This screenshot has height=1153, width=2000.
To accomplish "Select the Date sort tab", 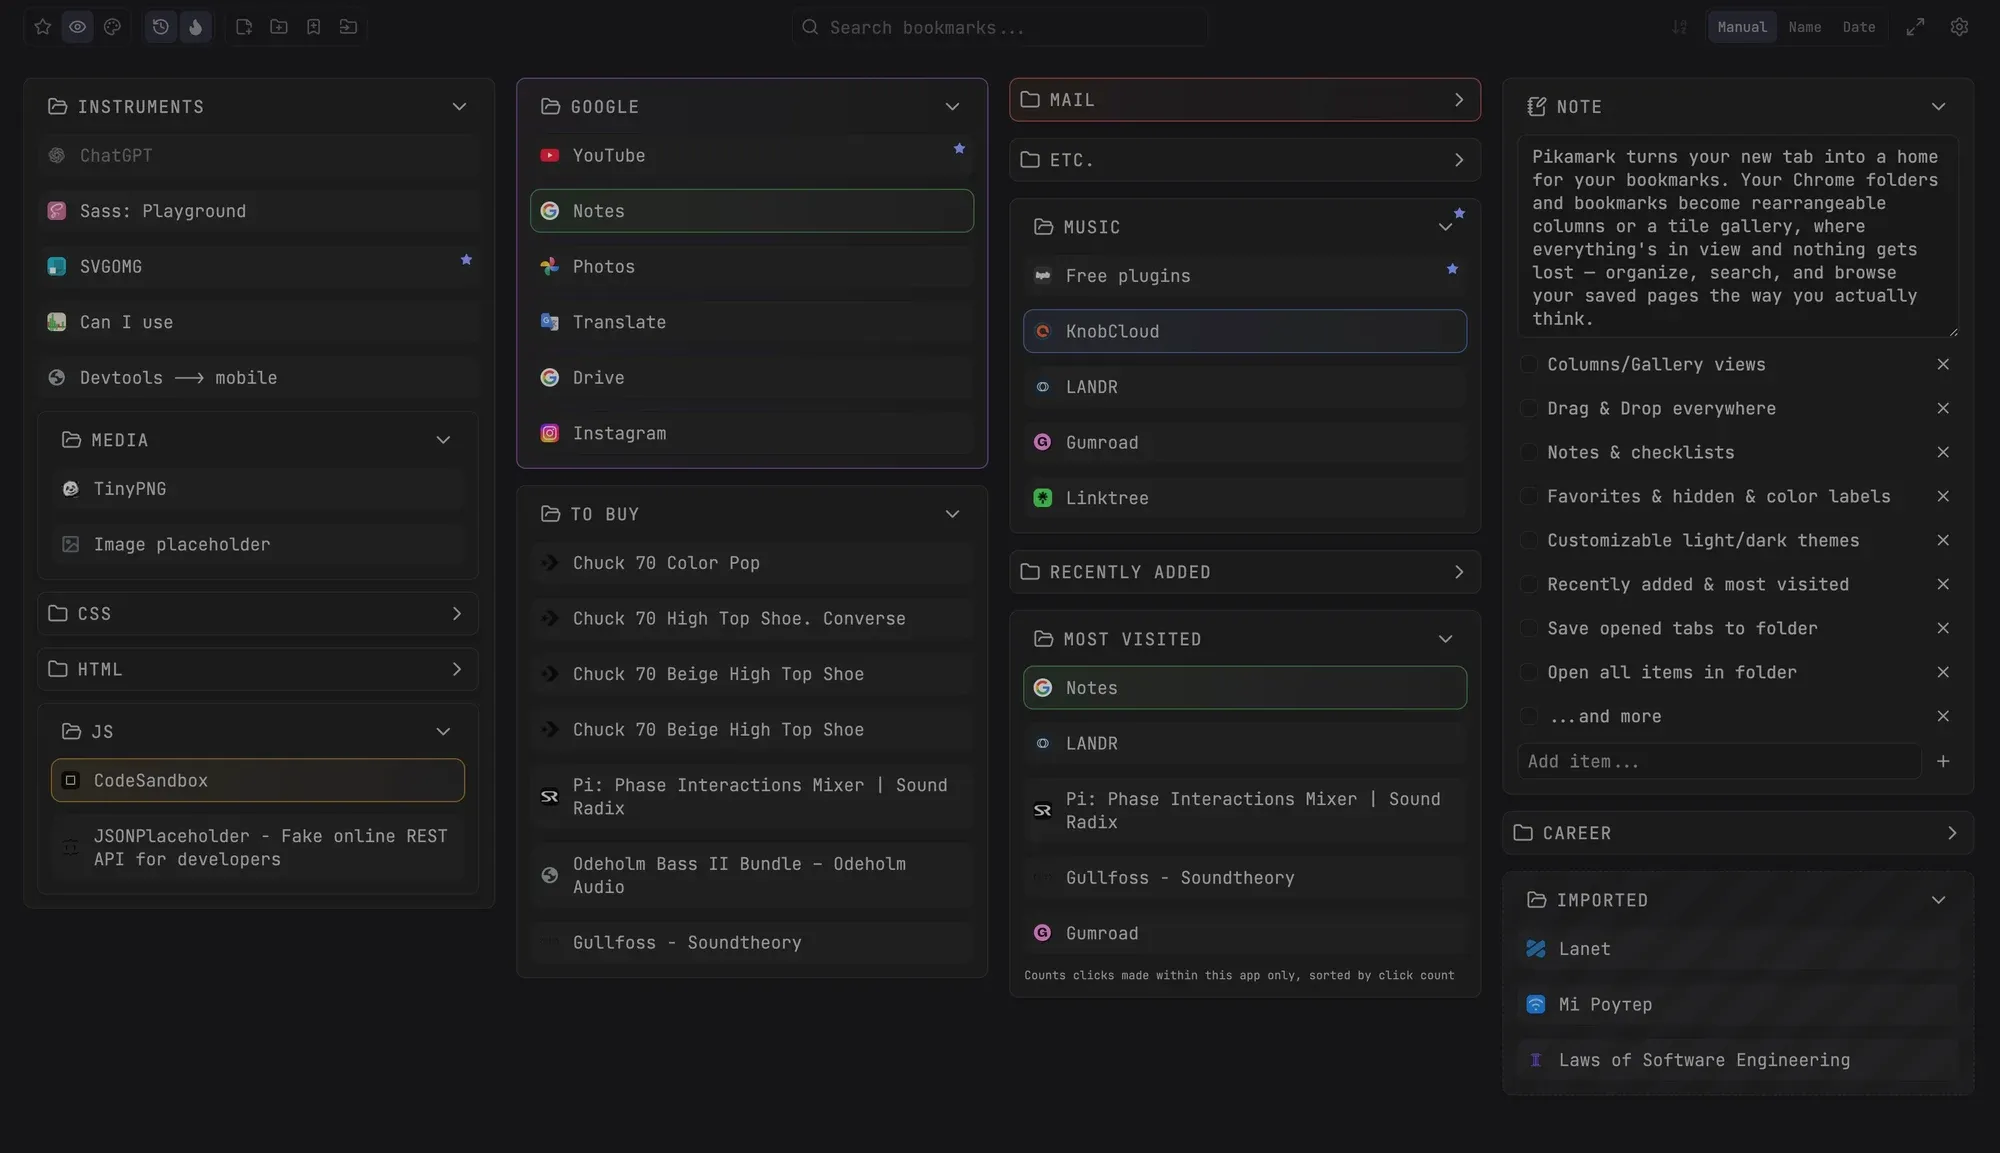I will click(1859, 27).
